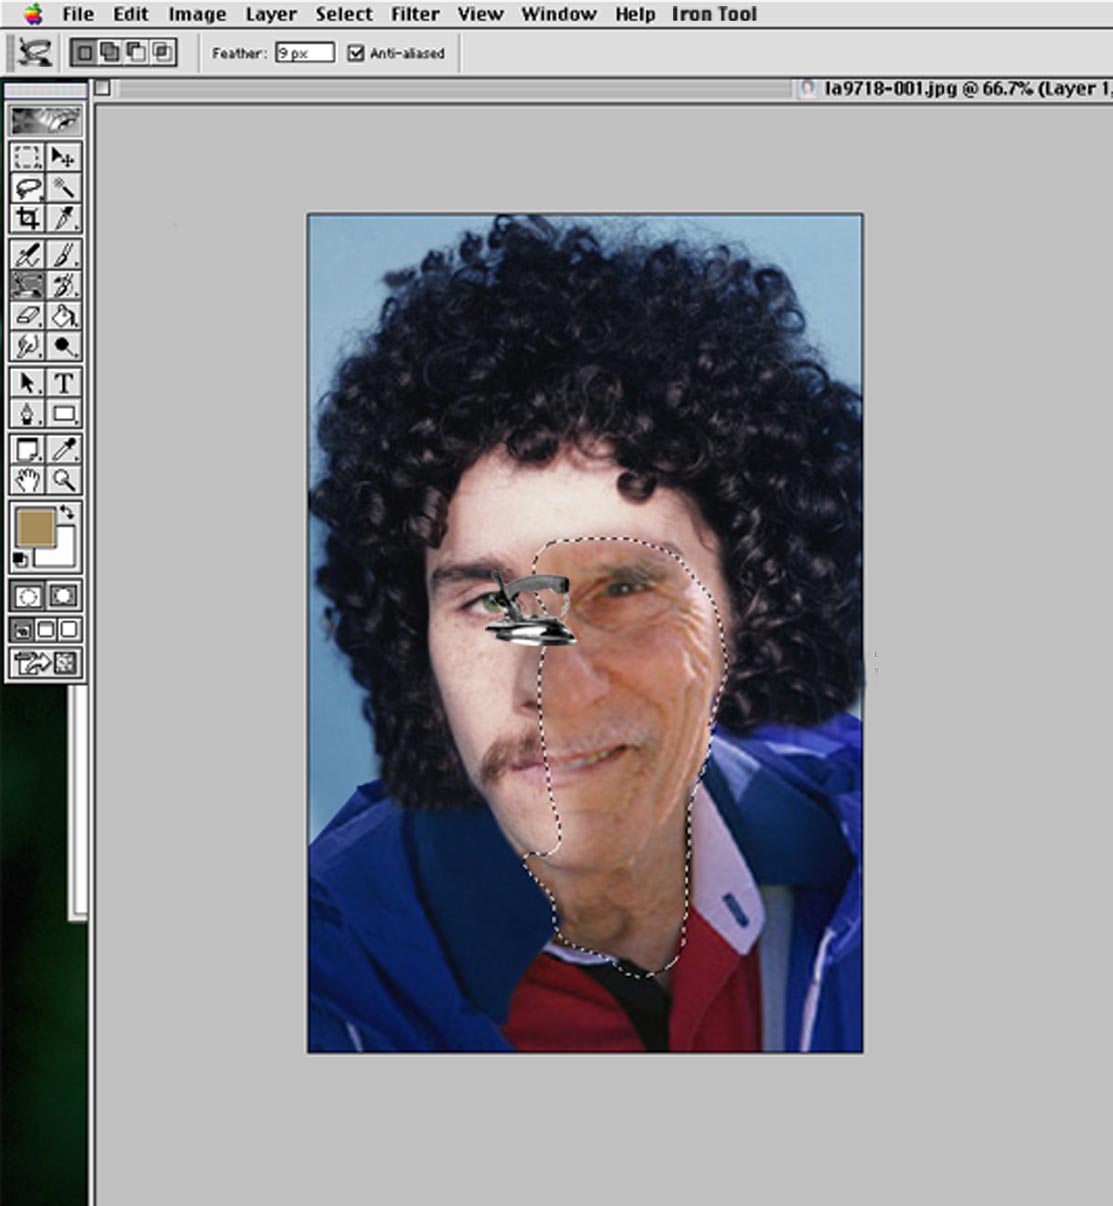Select the Paint Bucket tool
Viewport: 1113px width, 1206px height.
64,317
